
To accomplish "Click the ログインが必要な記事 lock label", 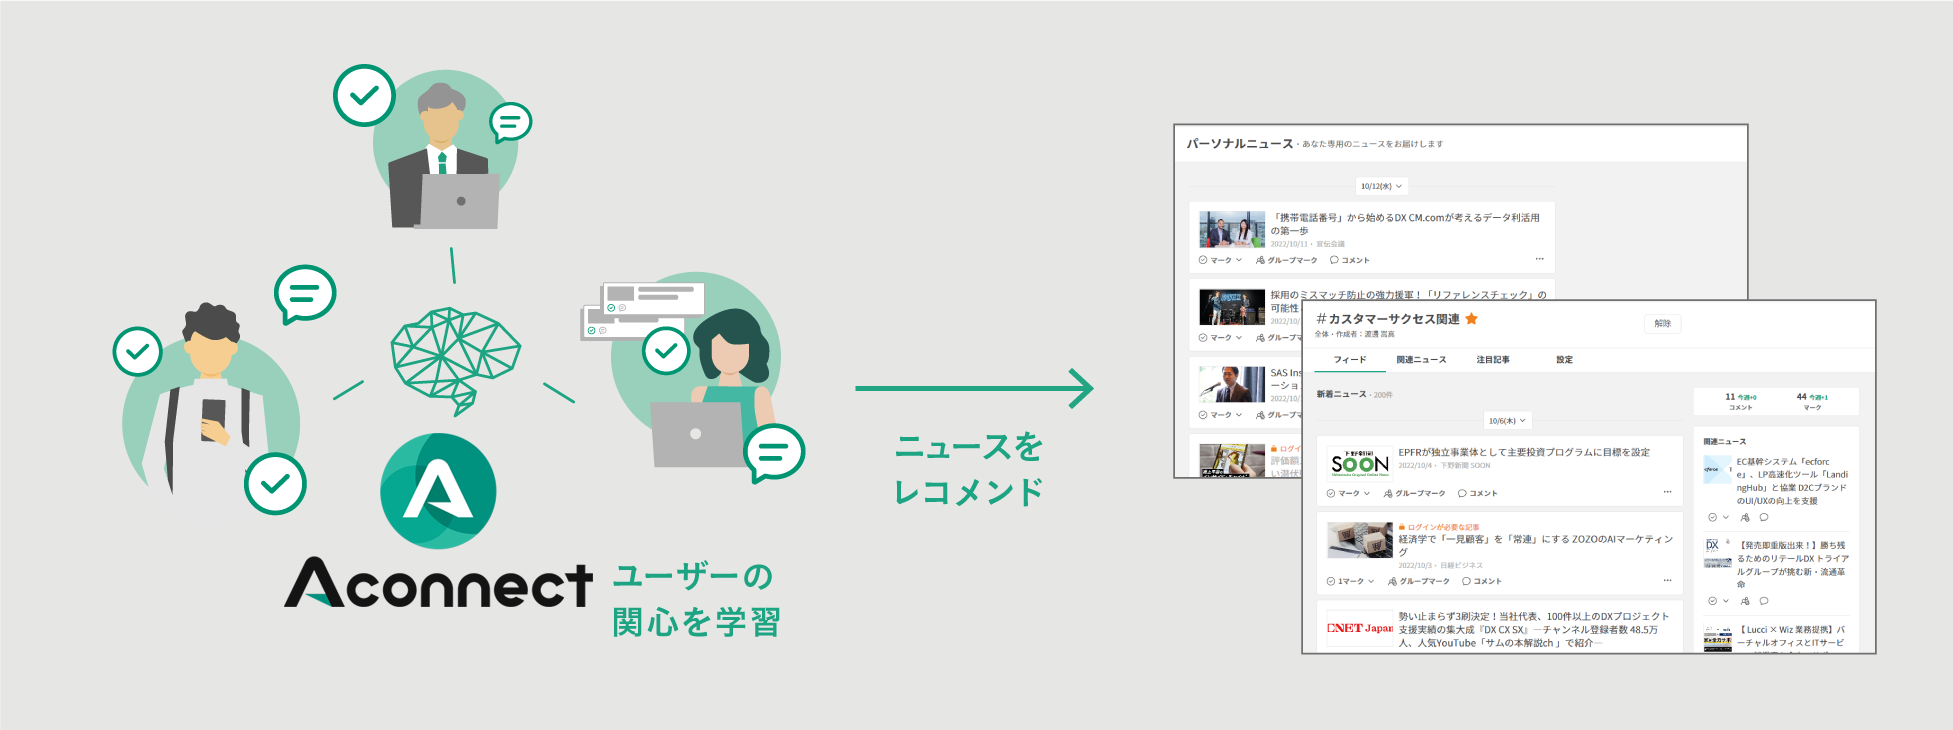I will tap(1439, 527).
